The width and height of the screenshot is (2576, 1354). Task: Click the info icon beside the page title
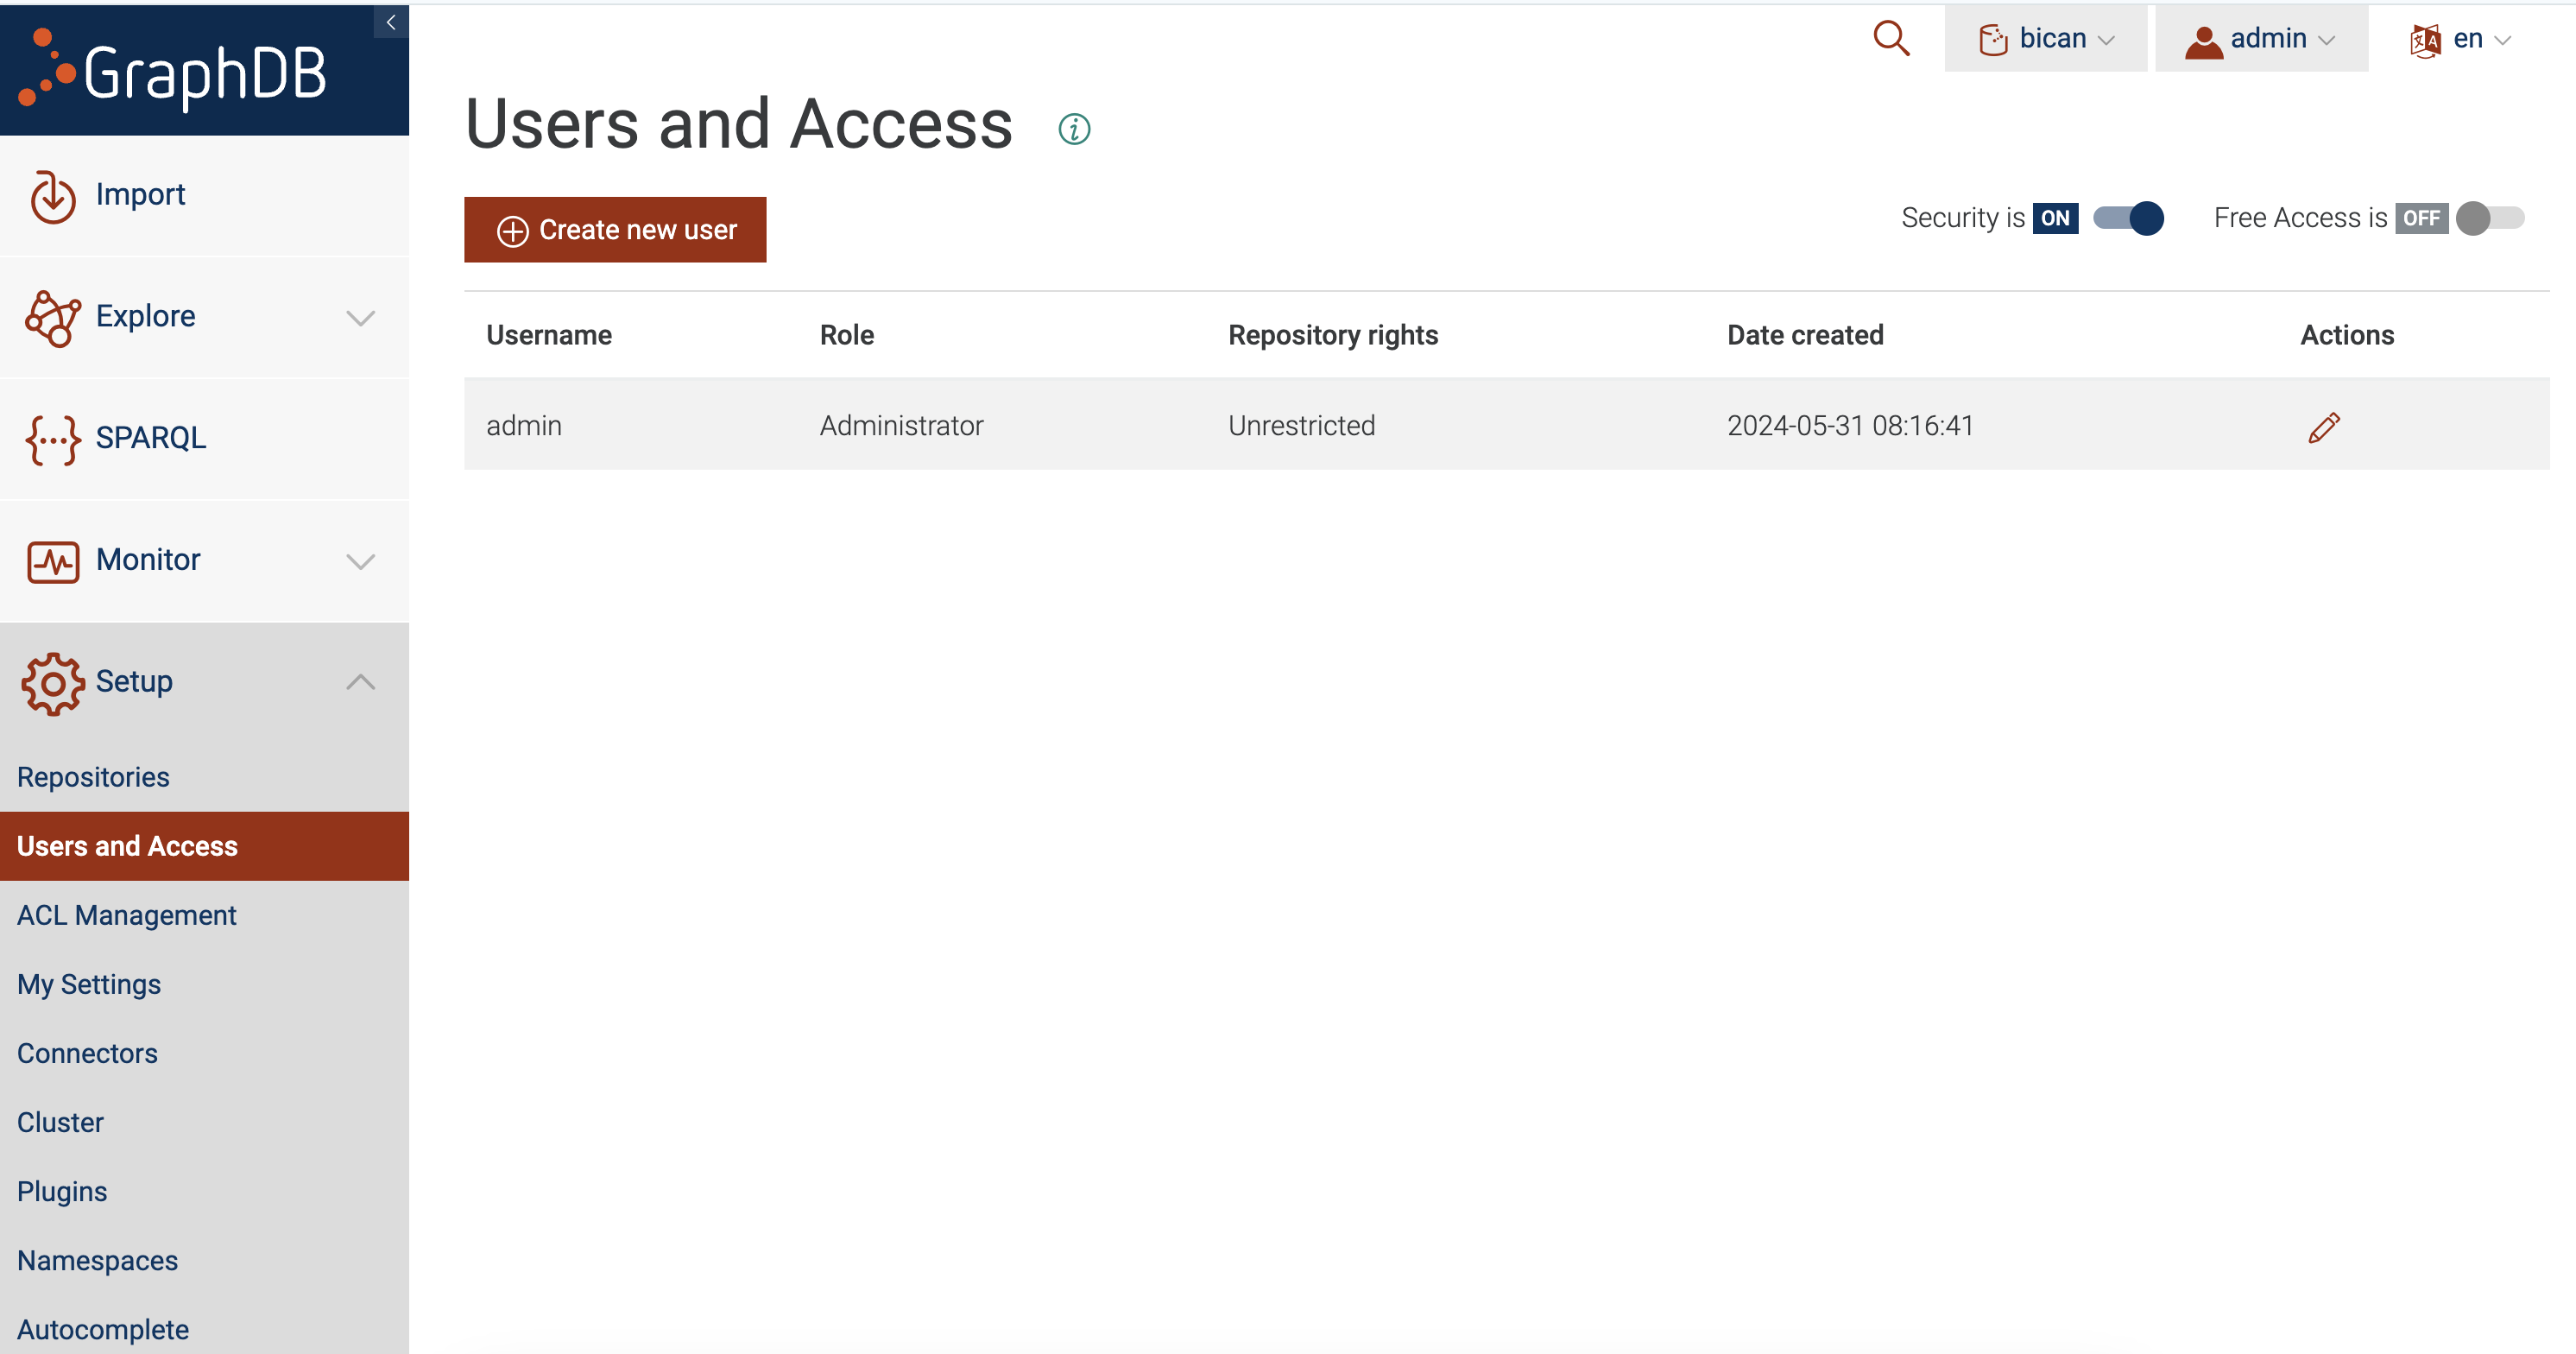[1074, 129]
